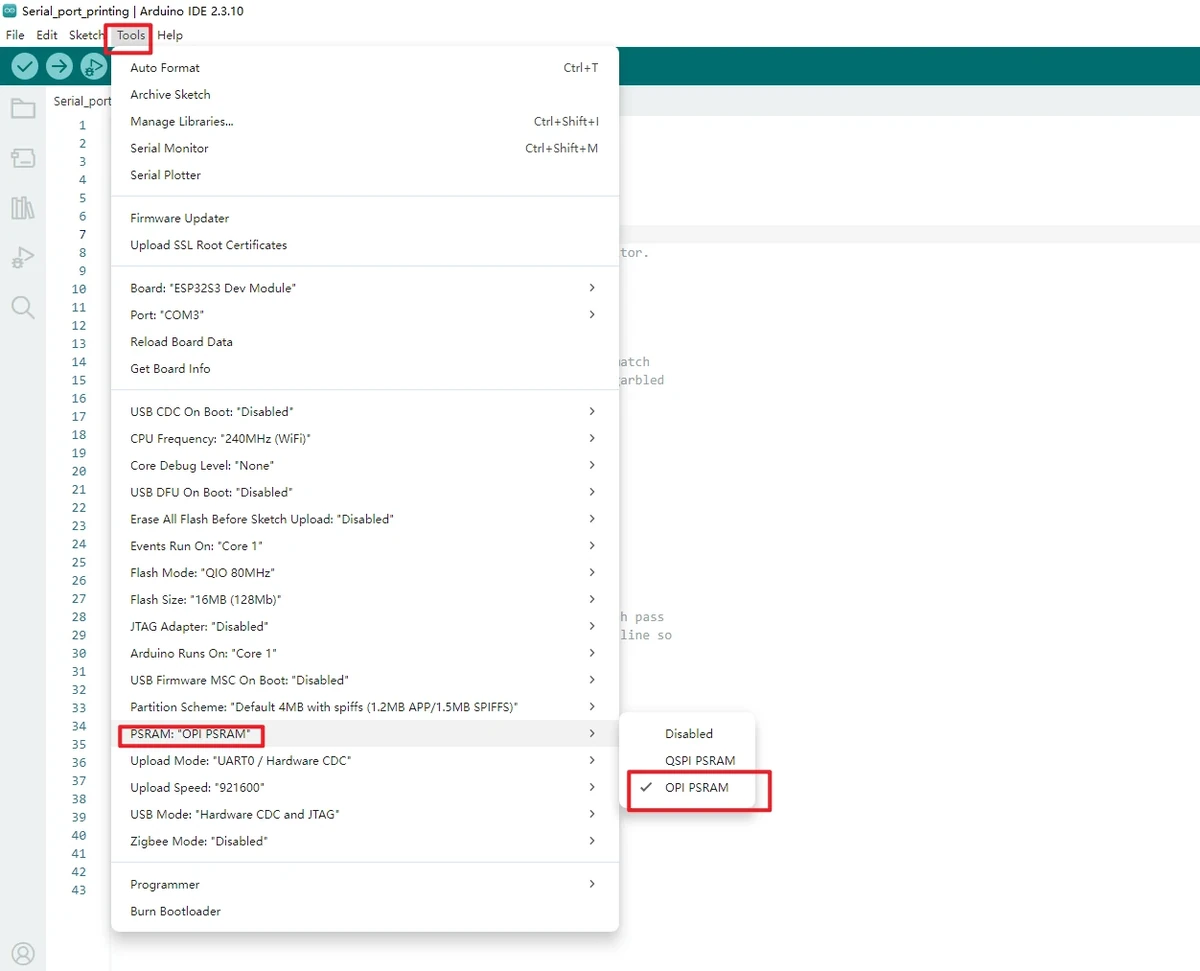Expand the Port COM3 submenu
This screenshot has height=971, width=1200.
[365, 315]
